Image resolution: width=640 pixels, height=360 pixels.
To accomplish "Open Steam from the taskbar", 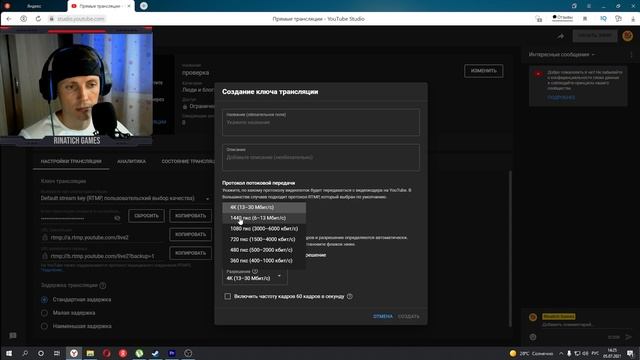I will [x=155, y=353].
